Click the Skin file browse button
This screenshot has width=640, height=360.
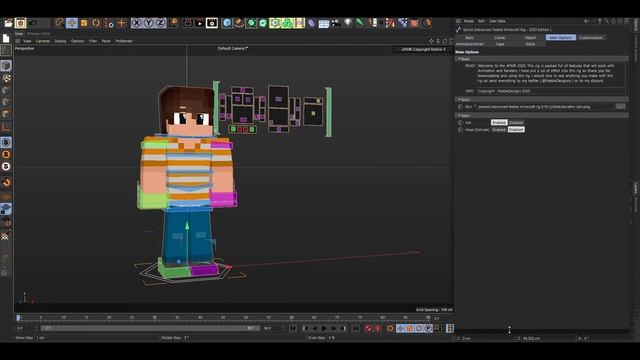coord(620,107)
